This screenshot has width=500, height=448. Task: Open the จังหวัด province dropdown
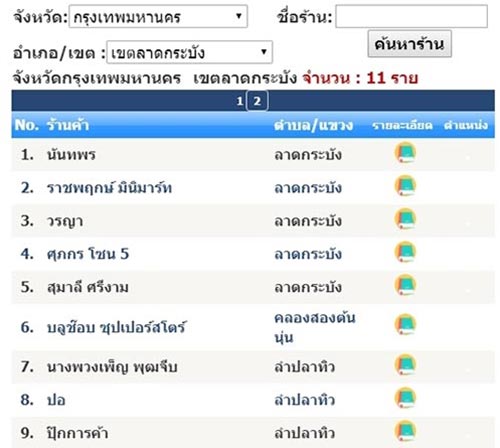(158, 16)
